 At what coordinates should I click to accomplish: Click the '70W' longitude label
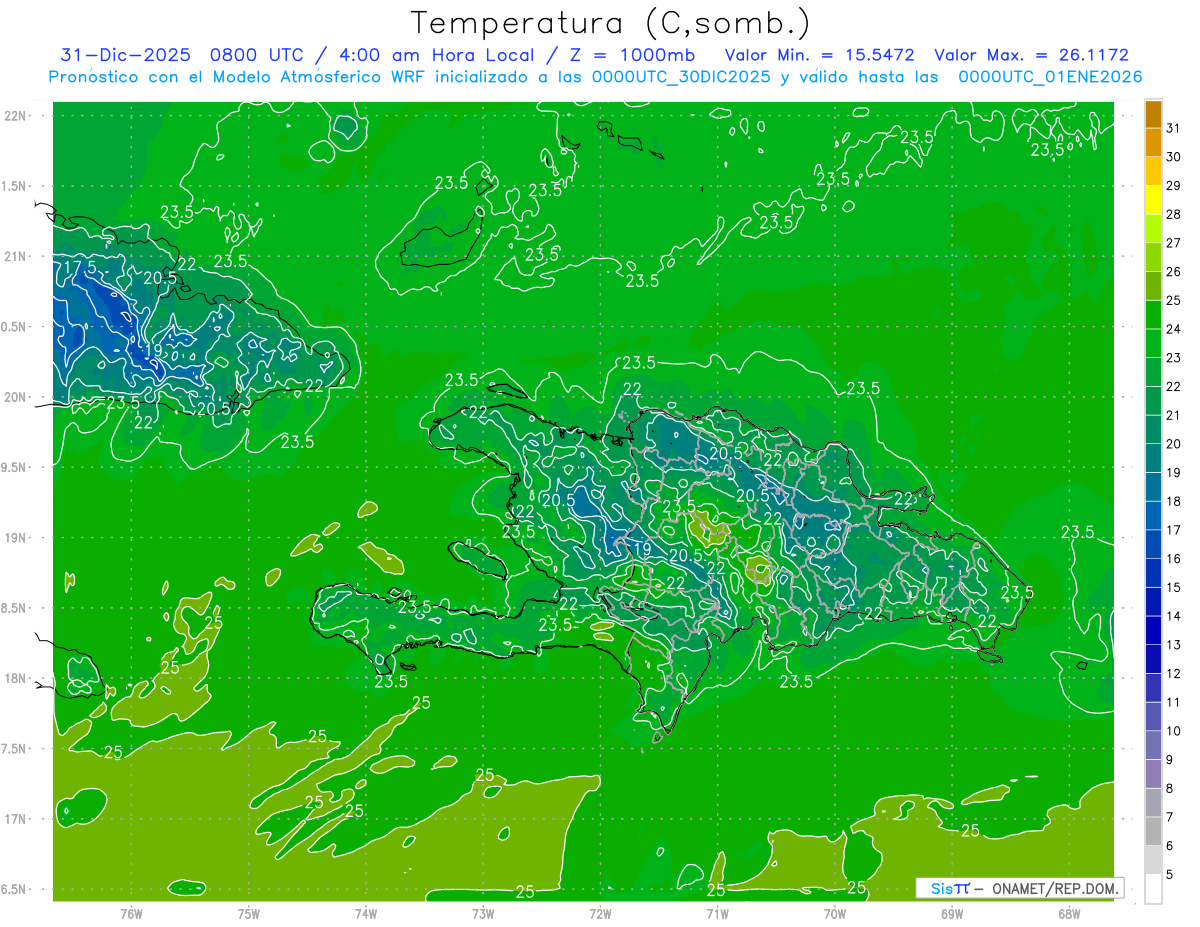click(x=835, y=913)
